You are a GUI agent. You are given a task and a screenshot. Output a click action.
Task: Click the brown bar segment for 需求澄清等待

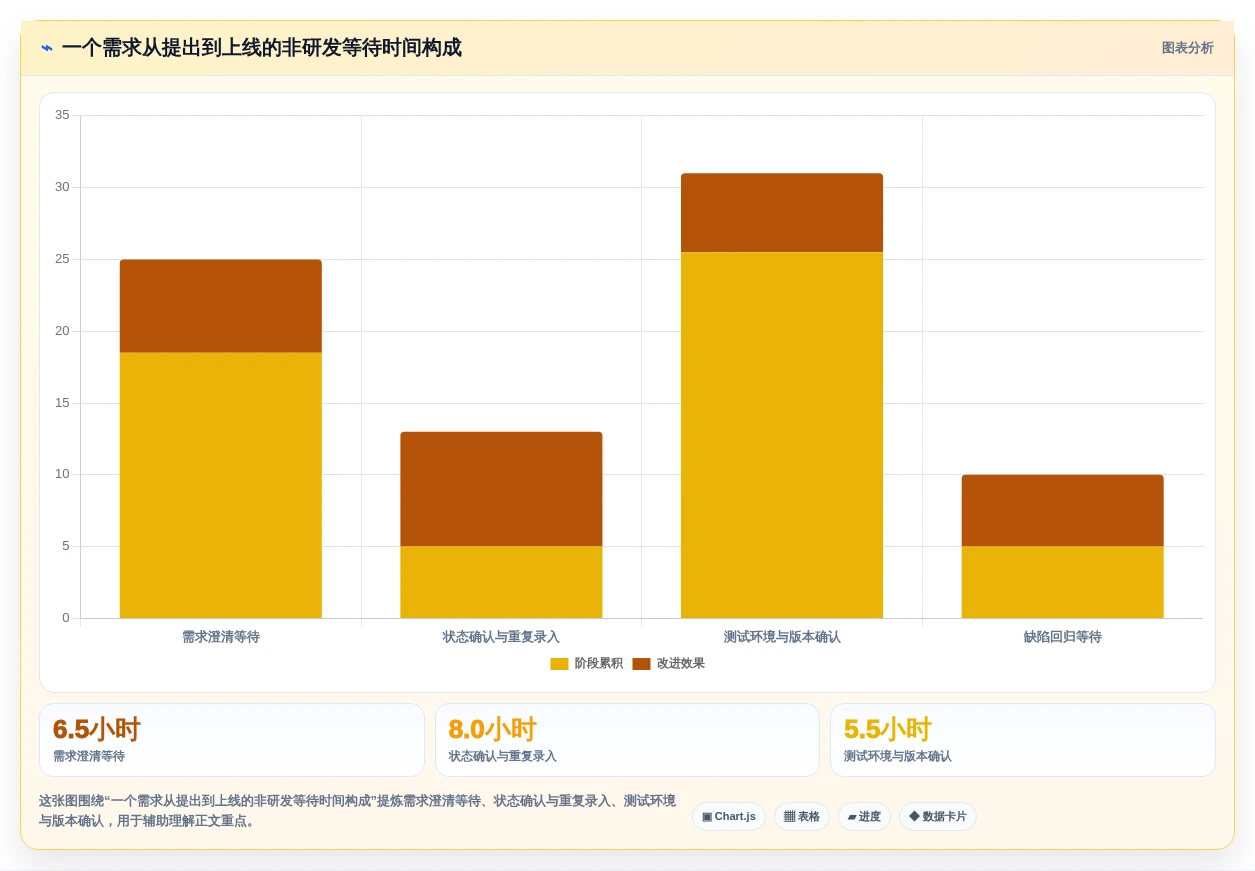[221, 306]
